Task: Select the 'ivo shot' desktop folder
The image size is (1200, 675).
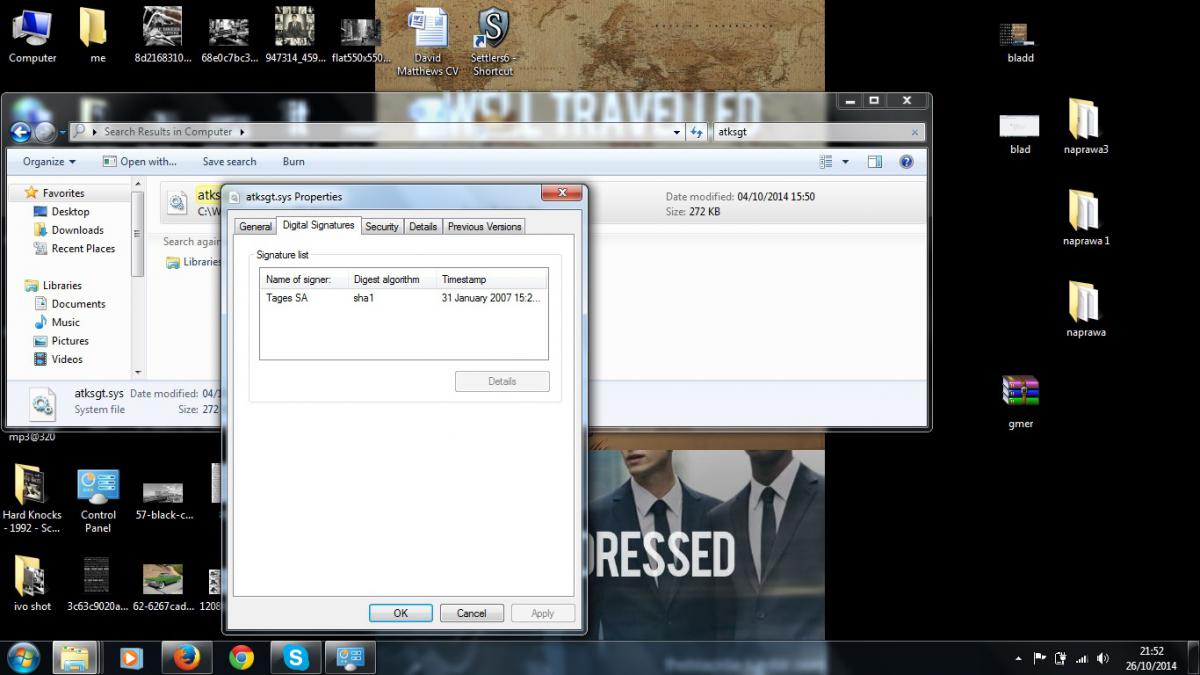Action: coord(32,583)
